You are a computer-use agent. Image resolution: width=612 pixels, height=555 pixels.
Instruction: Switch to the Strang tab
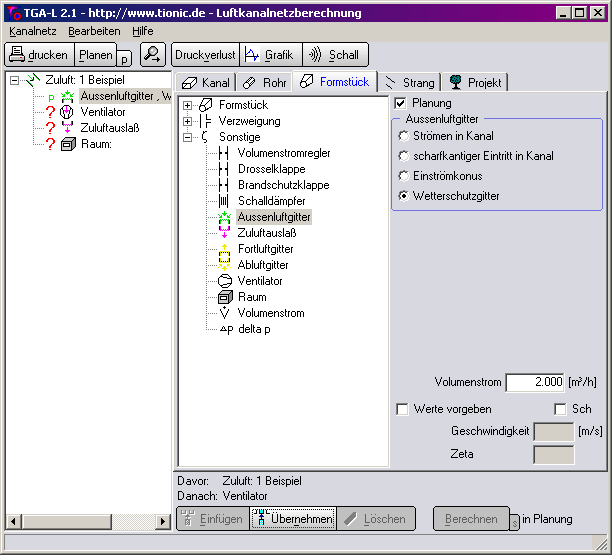click(x=411, y=82)
